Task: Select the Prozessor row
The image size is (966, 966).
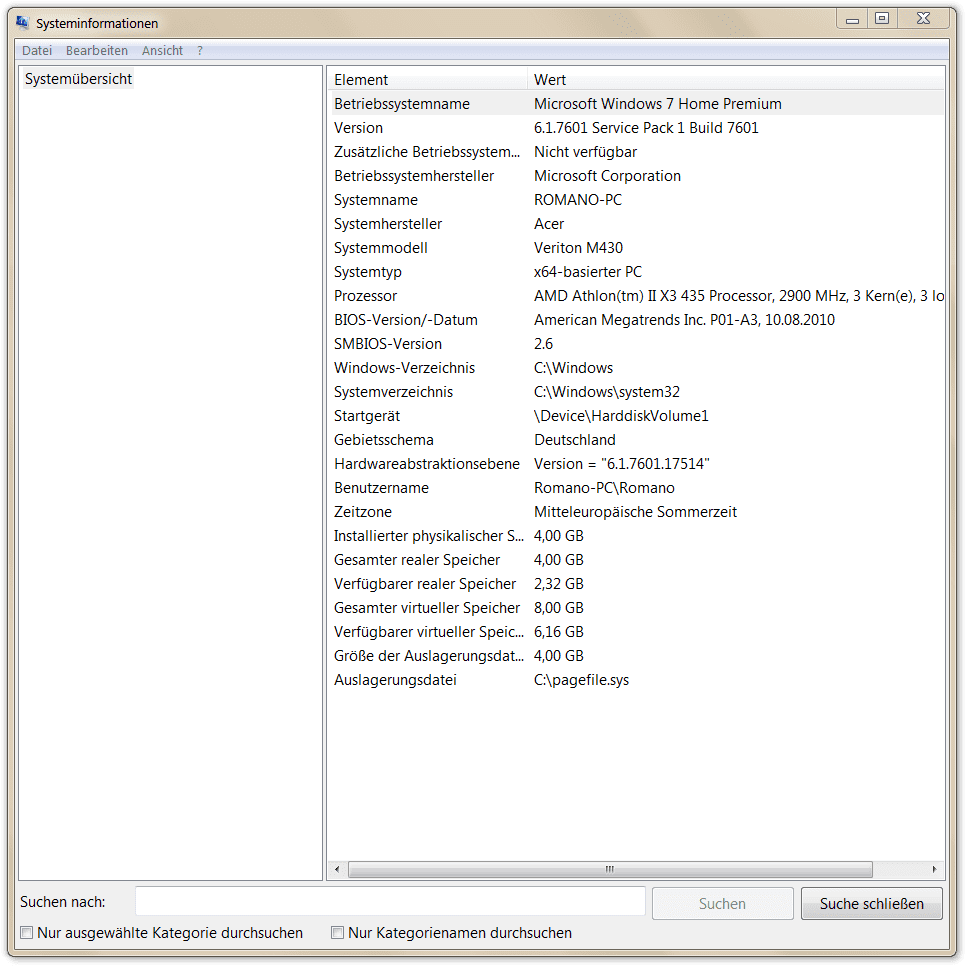Action: (637, 296)
